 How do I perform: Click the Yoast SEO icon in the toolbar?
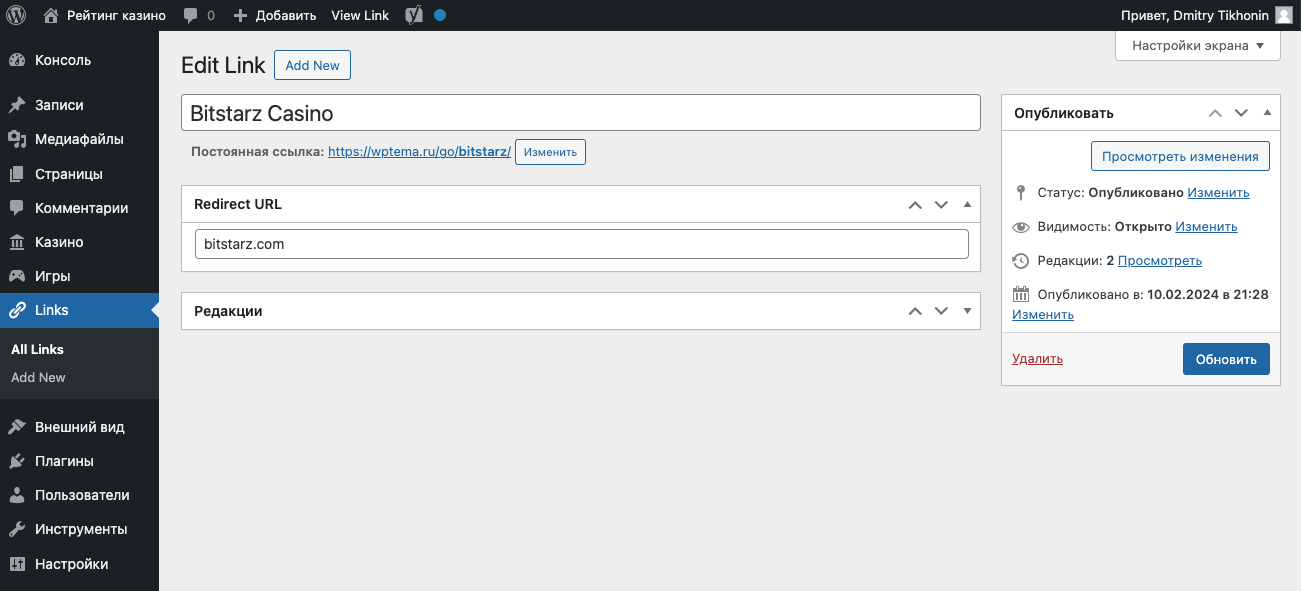412,15
